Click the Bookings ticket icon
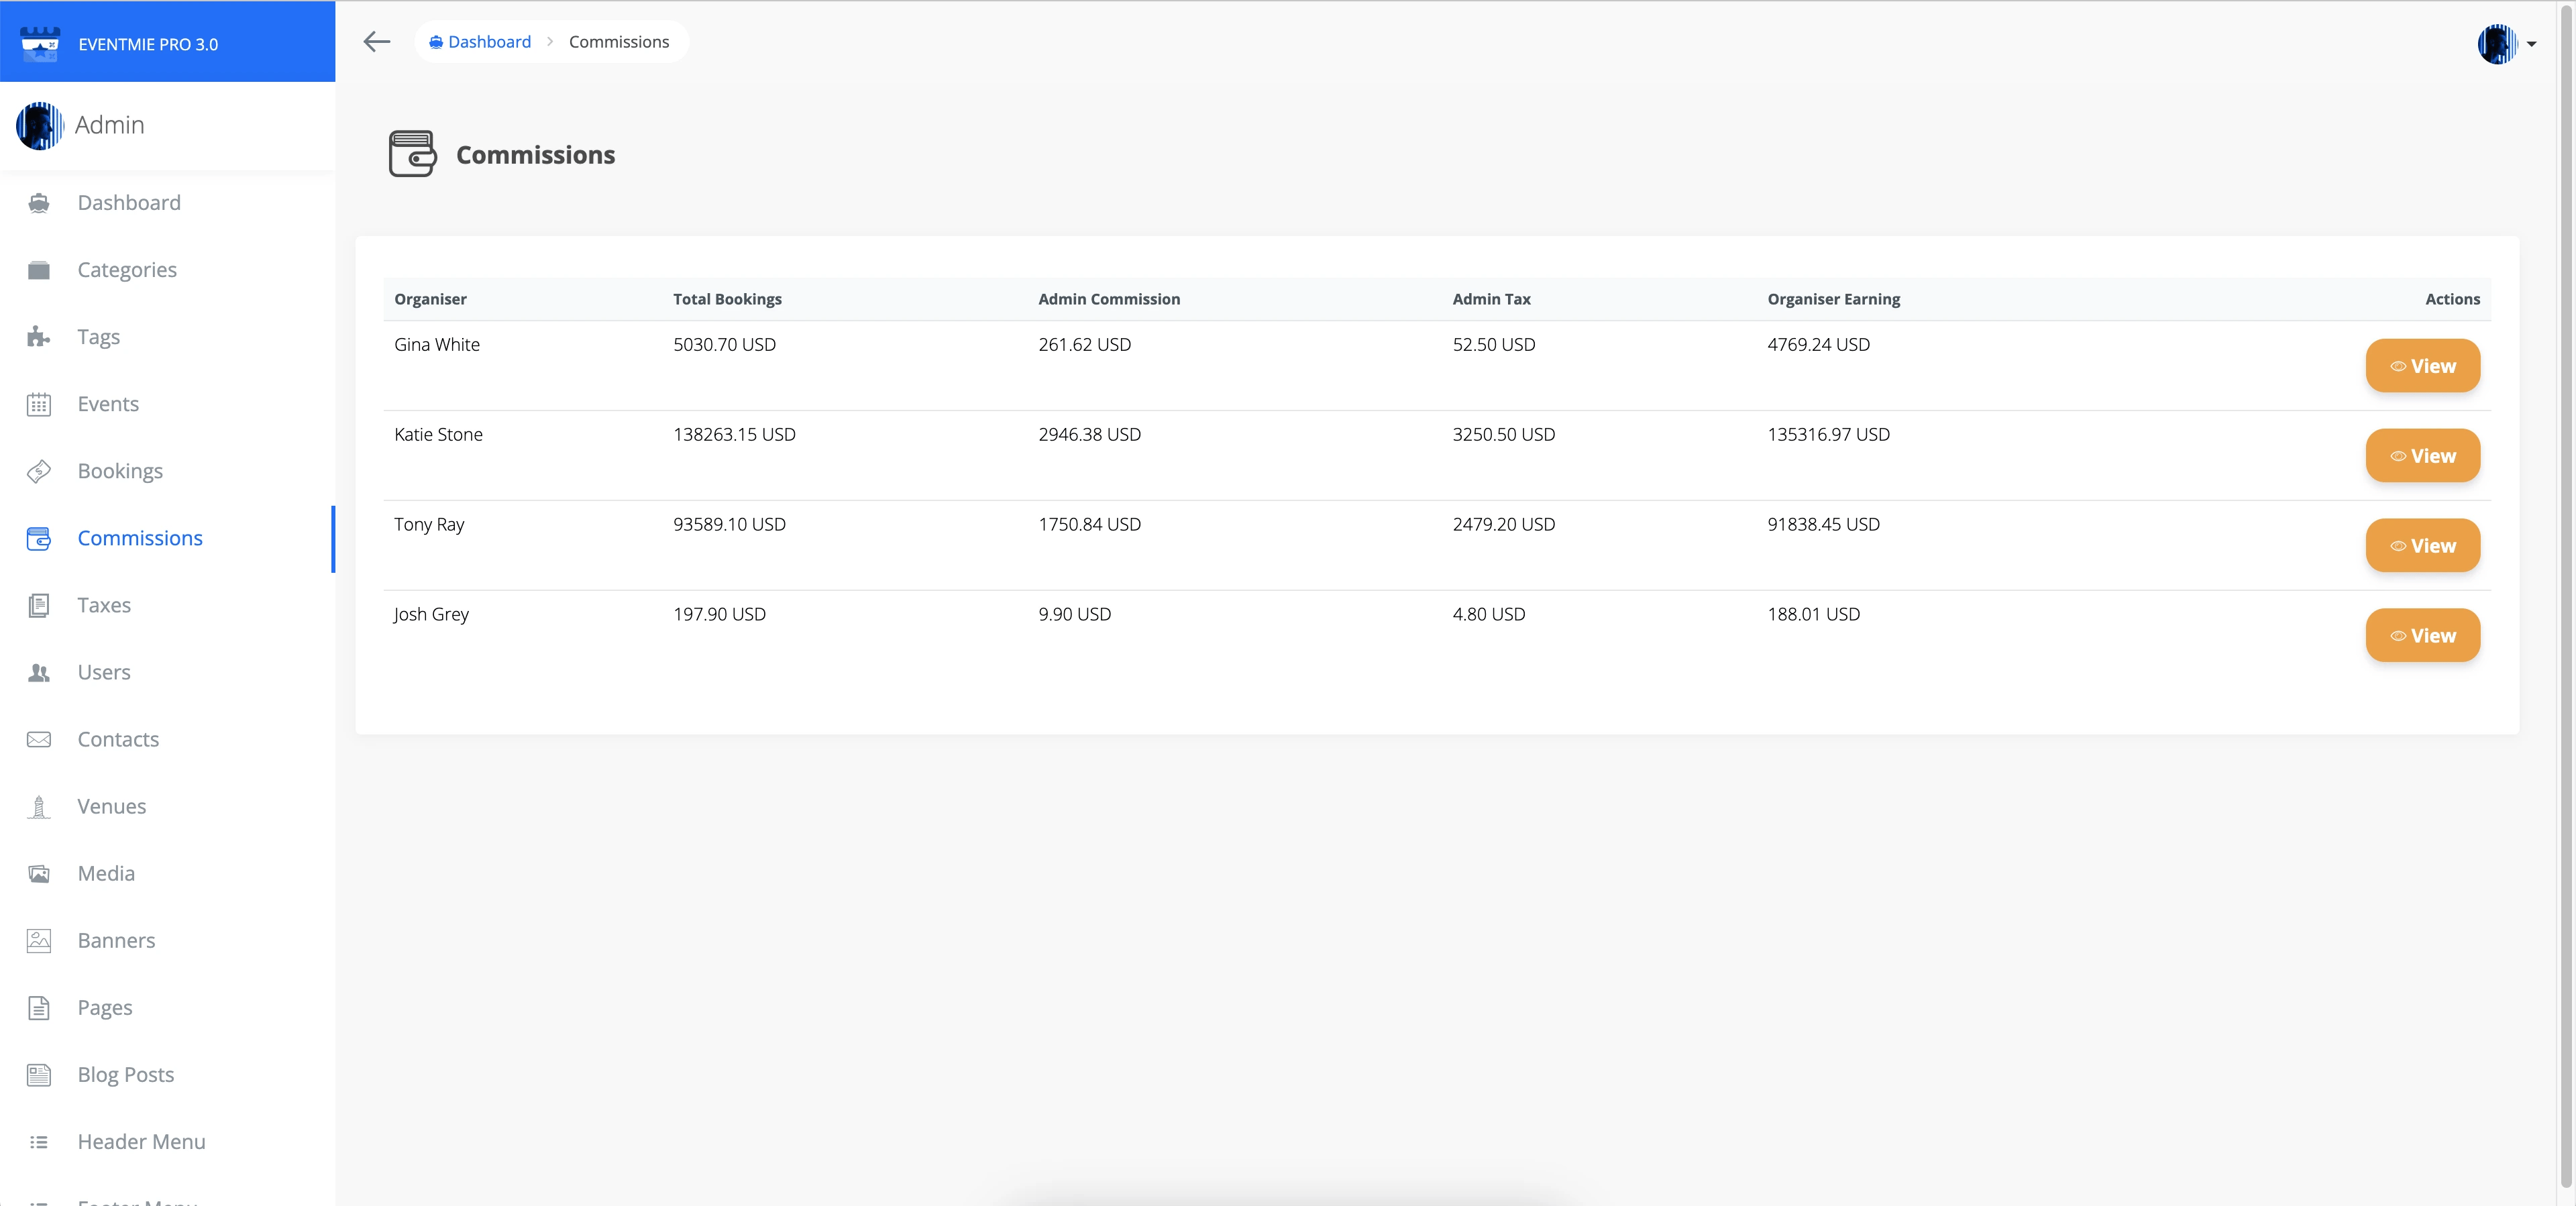The image size is (2576, 1206). click(x=39, y=471)
